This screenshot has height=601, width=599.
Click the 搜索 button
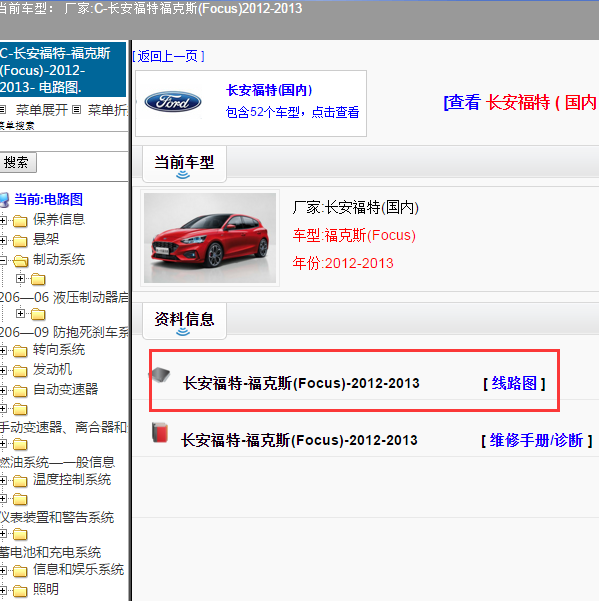pyautogui.click(x=16, y=163)
